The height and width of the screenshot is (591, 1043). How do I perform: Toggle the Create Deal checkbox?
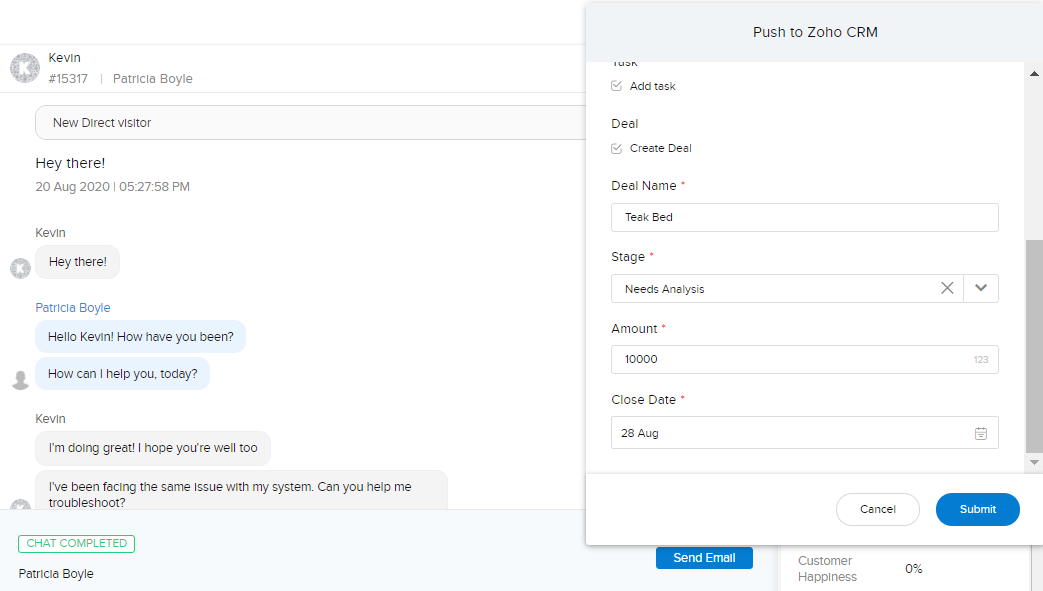click(x=617, y=148)
